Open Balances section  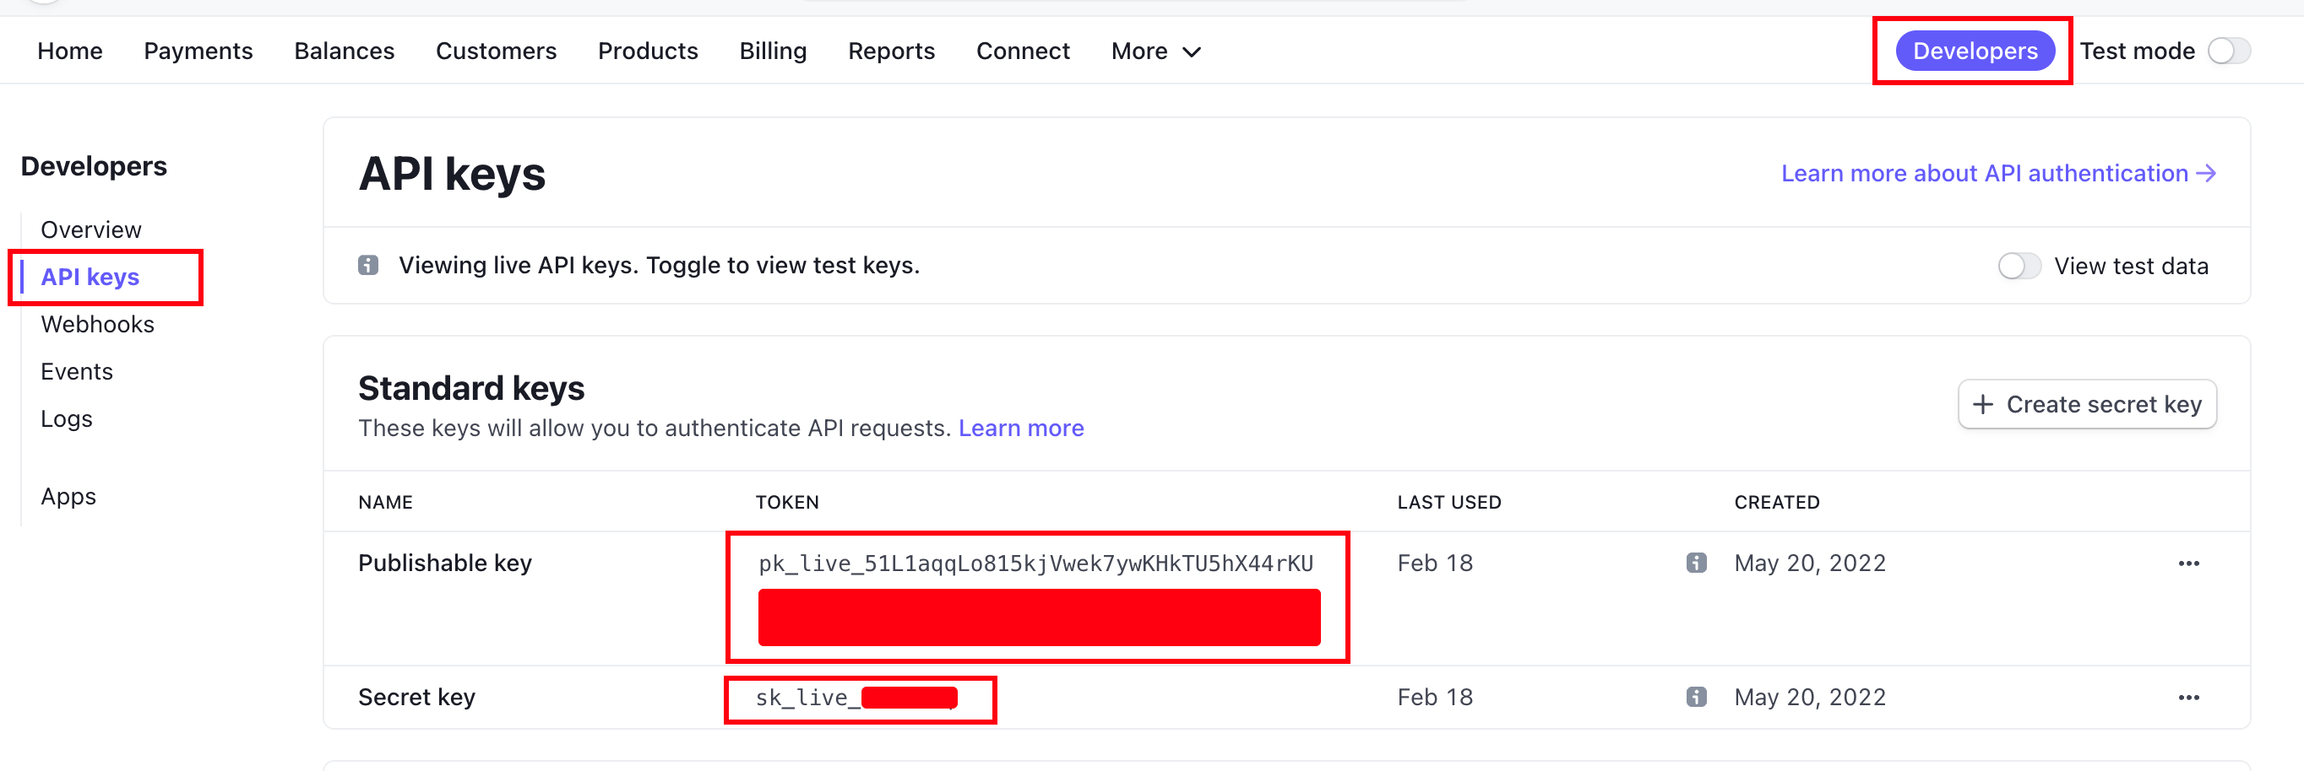click(344, 51)
